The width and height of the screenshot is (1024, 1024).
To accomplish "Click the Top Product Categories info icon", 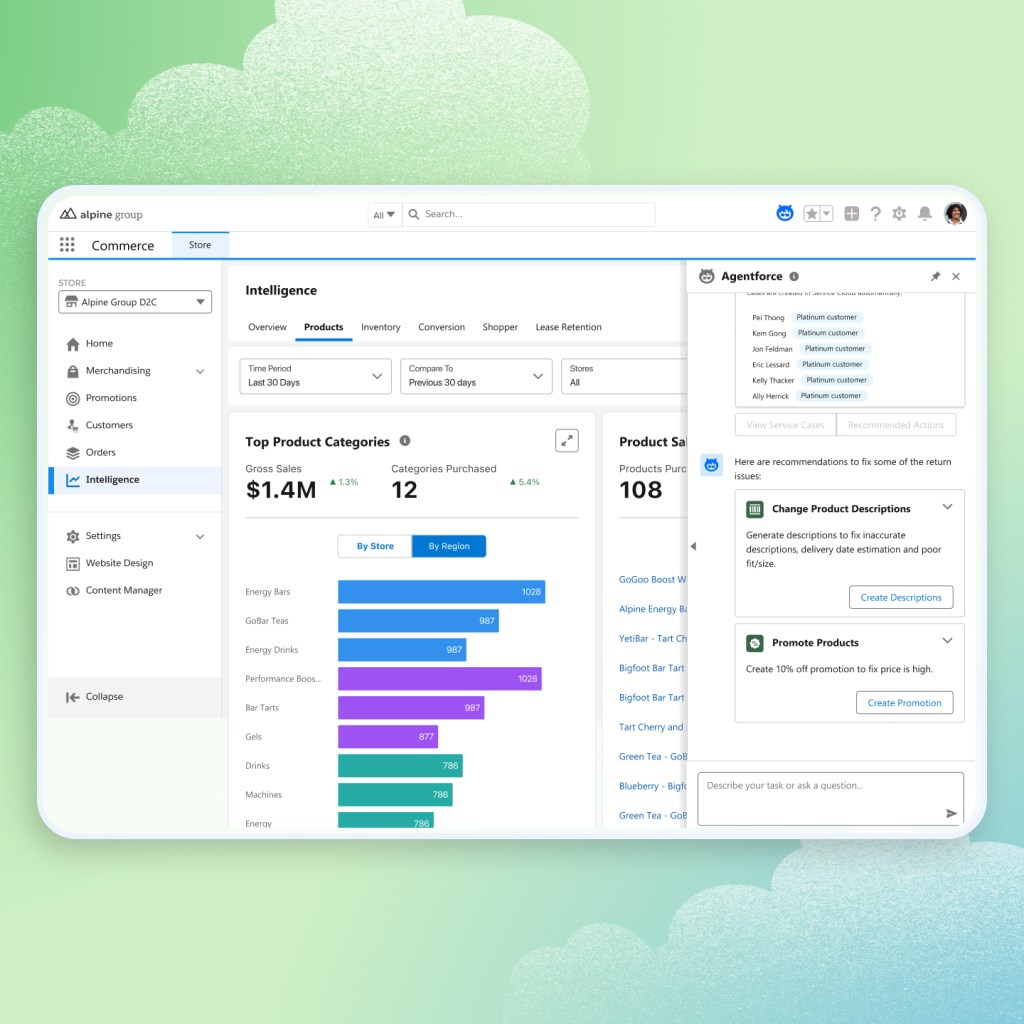I will pos(405,441).
